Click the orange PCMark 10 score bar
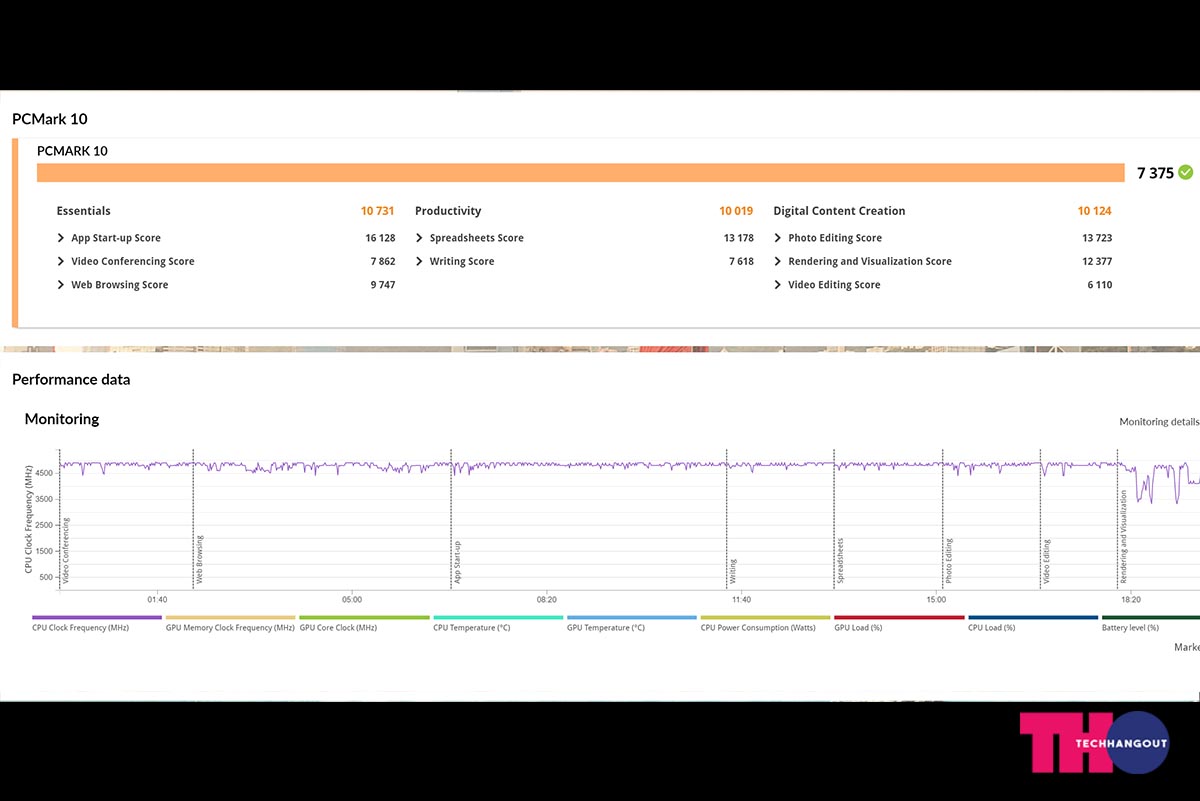Viewport: 1200px width, 801px height. point(581,173)
